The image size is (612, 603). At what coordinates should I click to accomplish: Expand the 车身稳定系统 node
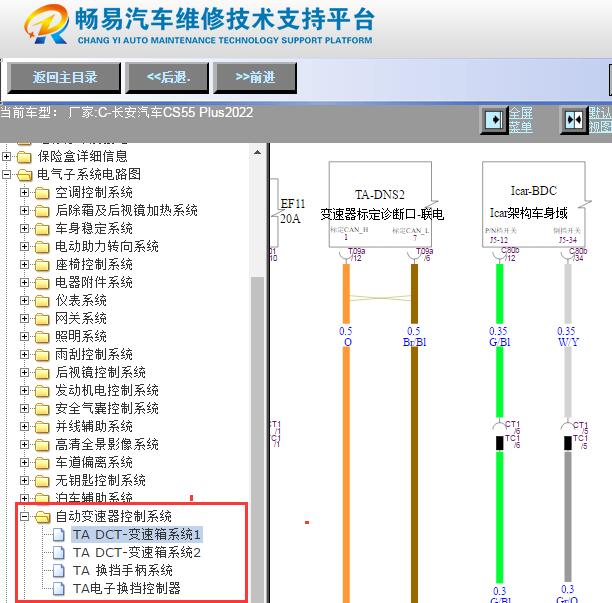click(24, 228)
